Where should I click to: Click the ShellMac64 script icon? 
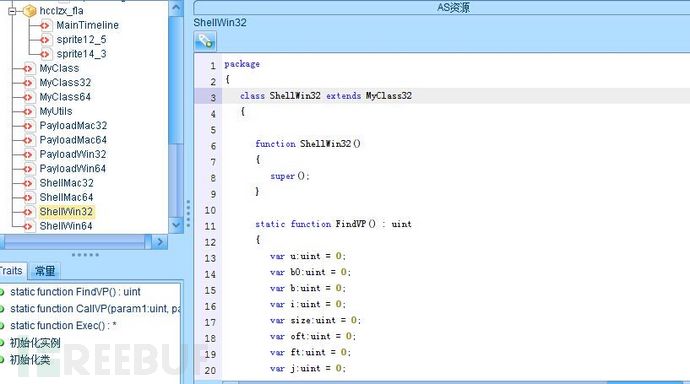tap(28, 197)
